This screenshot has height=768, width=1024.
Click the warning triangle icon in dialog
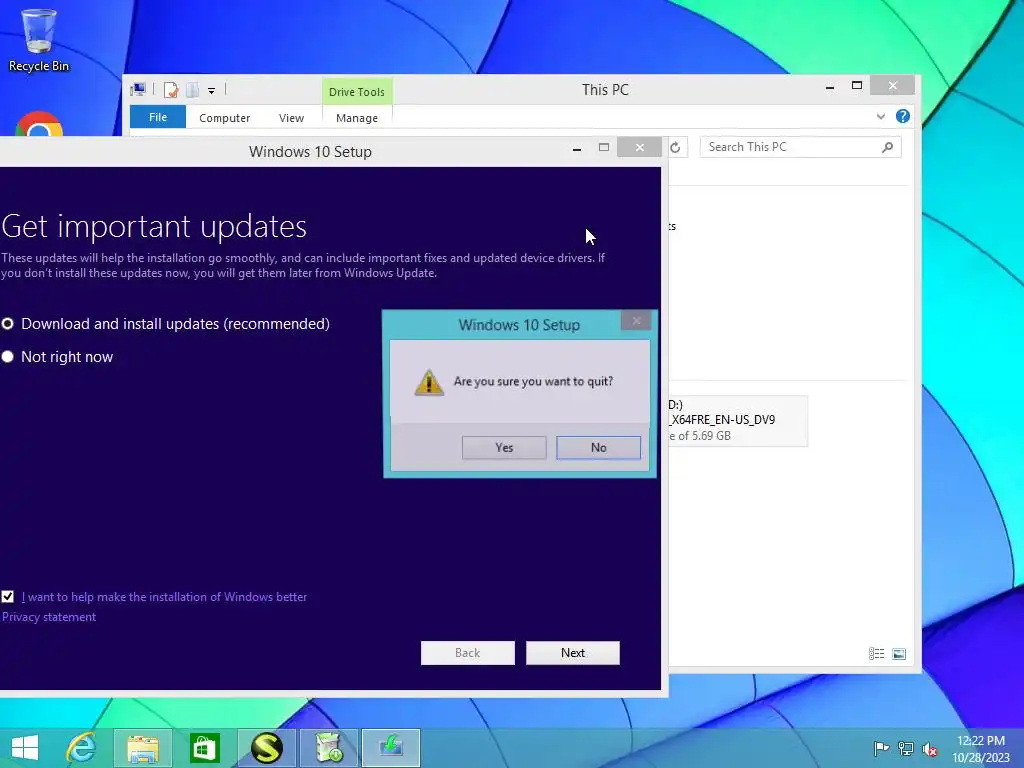click(429, 383)
